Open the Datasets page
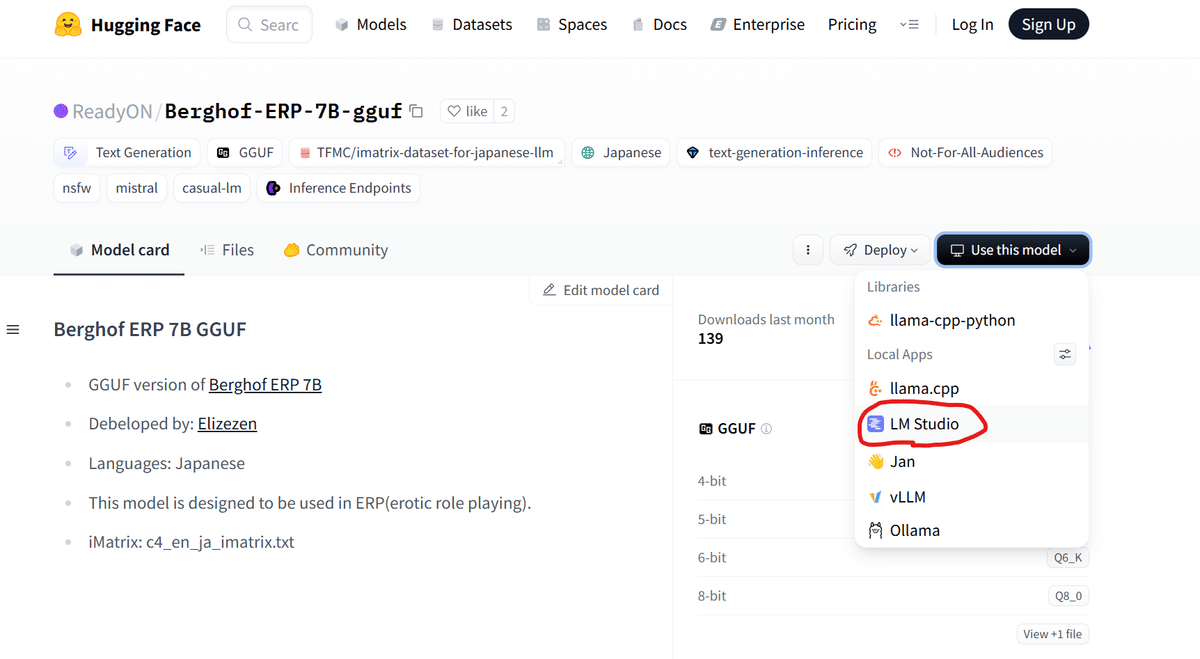Screen dimensions: 1200x659 click(471, 25)
